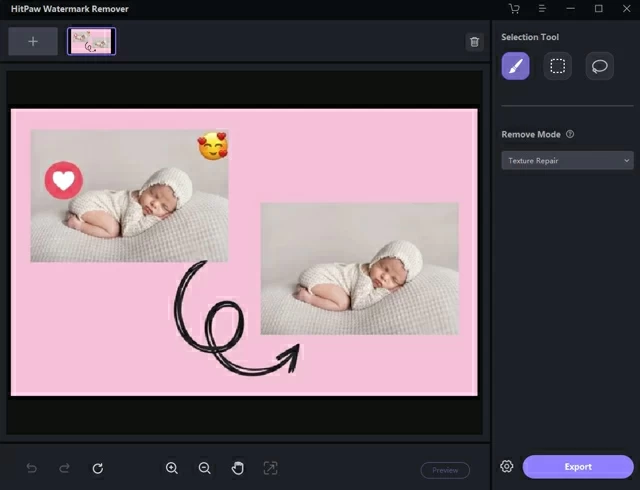Screen dimensions: 640x490
Task: Click the redo arrow icon
Action: click(64, 468)
